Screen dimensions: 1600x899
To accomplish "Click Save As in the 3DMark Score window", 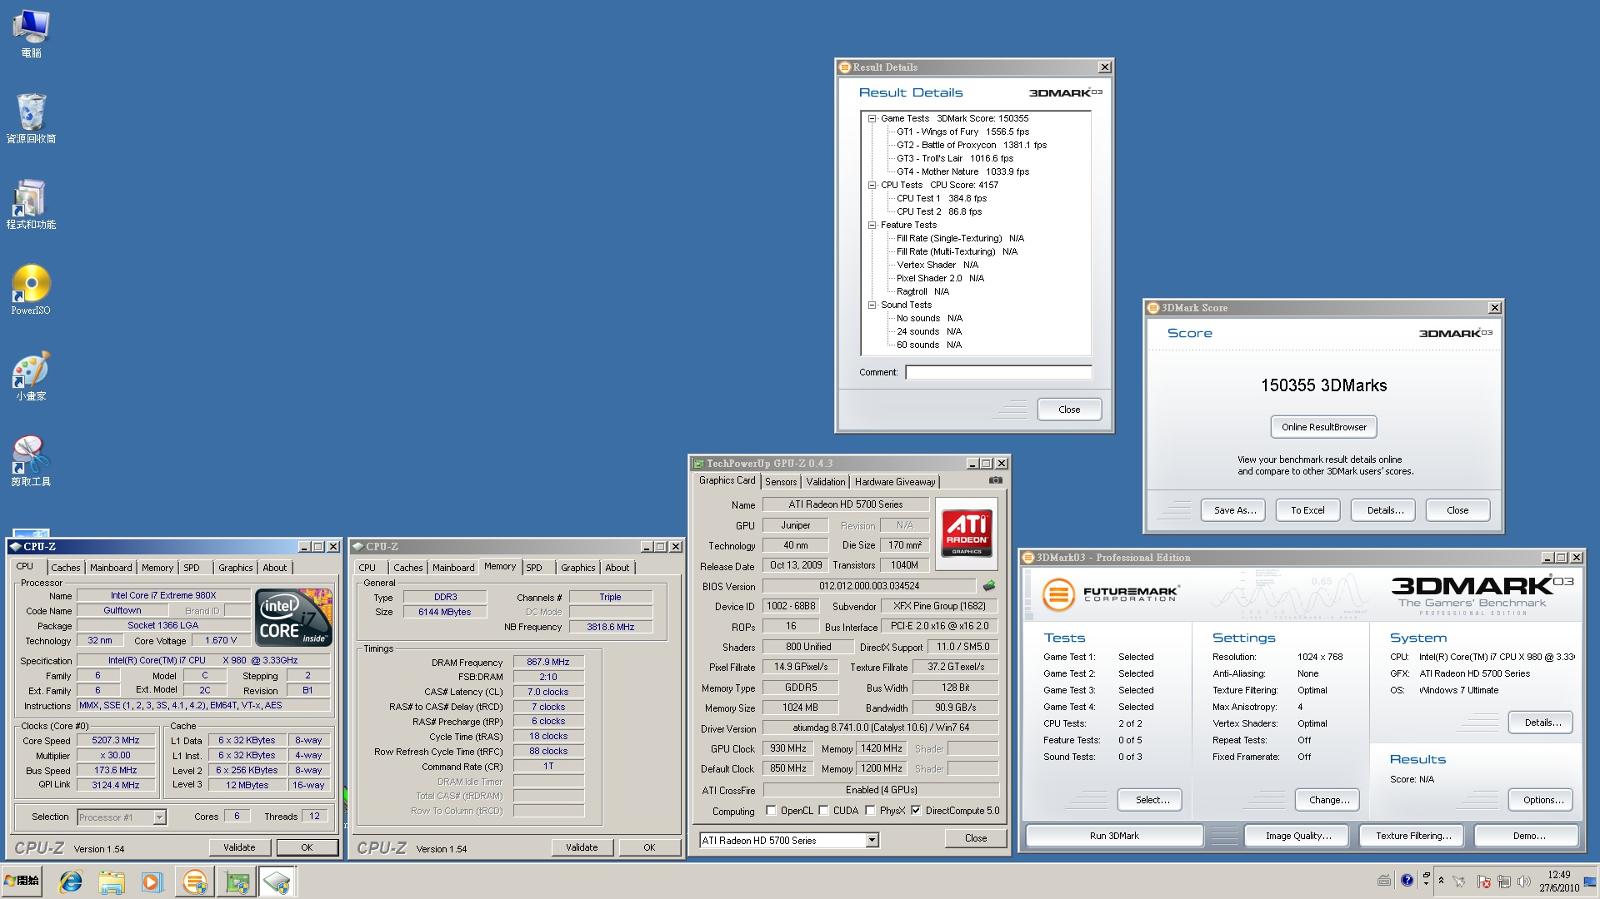I will point(1234,510).
